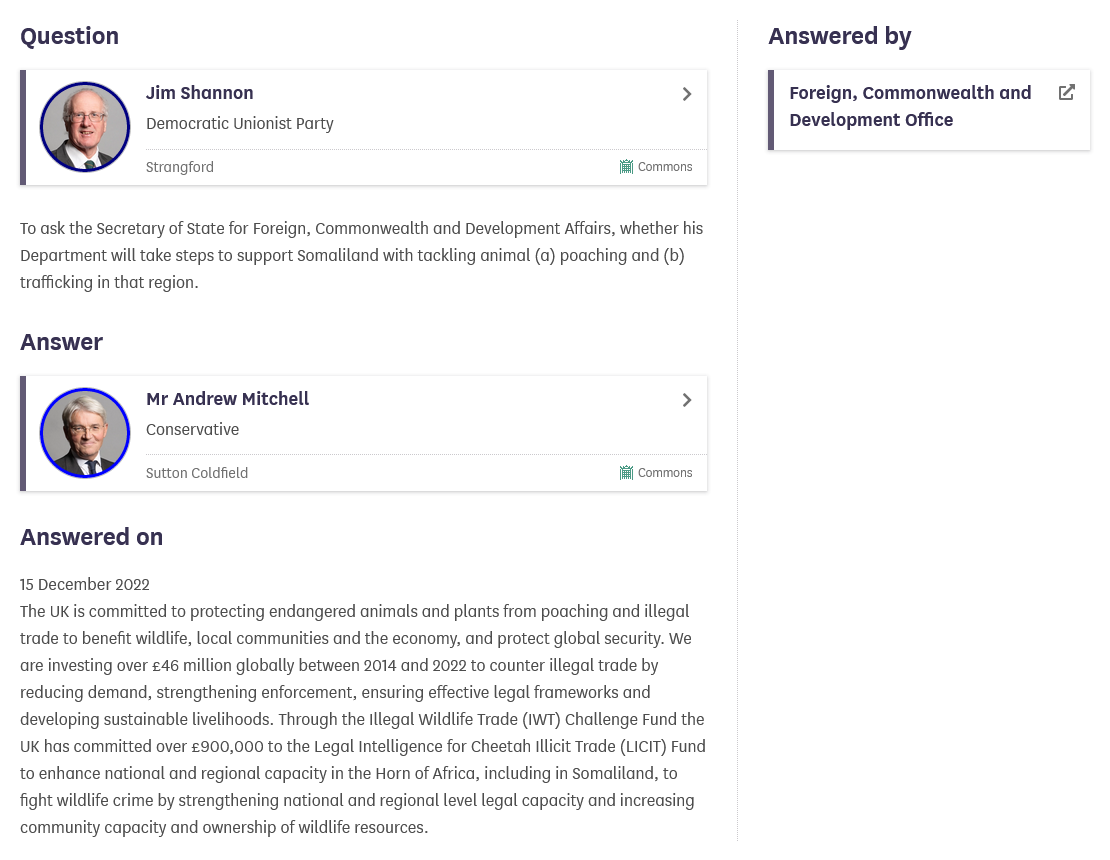Click the Mr Andrew Mitchell name heading
1110x860 pixels.
coord(227,399)
